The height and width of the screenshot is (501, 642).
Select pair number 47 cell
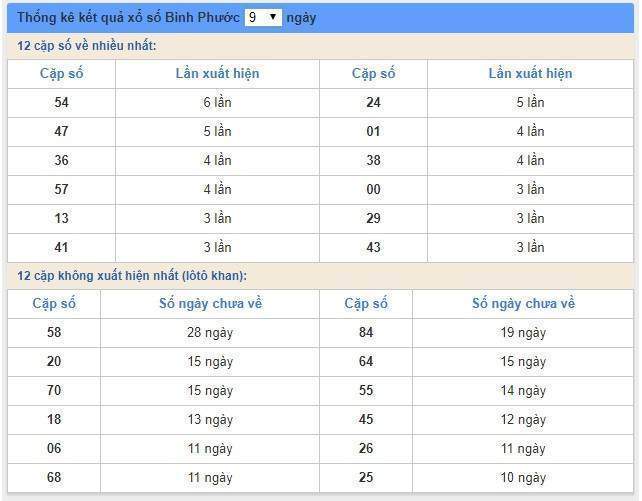61,132
